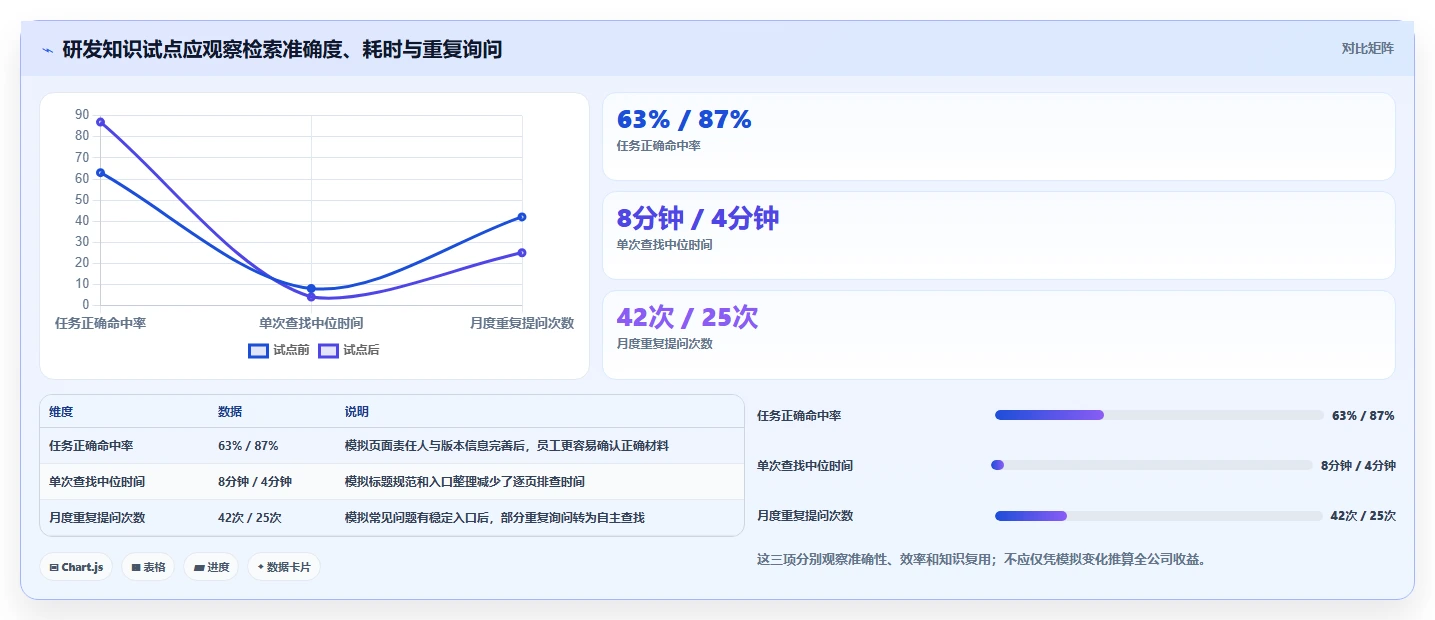The width and height of the screenshot is (1435, 620).
Task: Click the 数据卡片 tag chip
Action: click(x=284, y=567)
